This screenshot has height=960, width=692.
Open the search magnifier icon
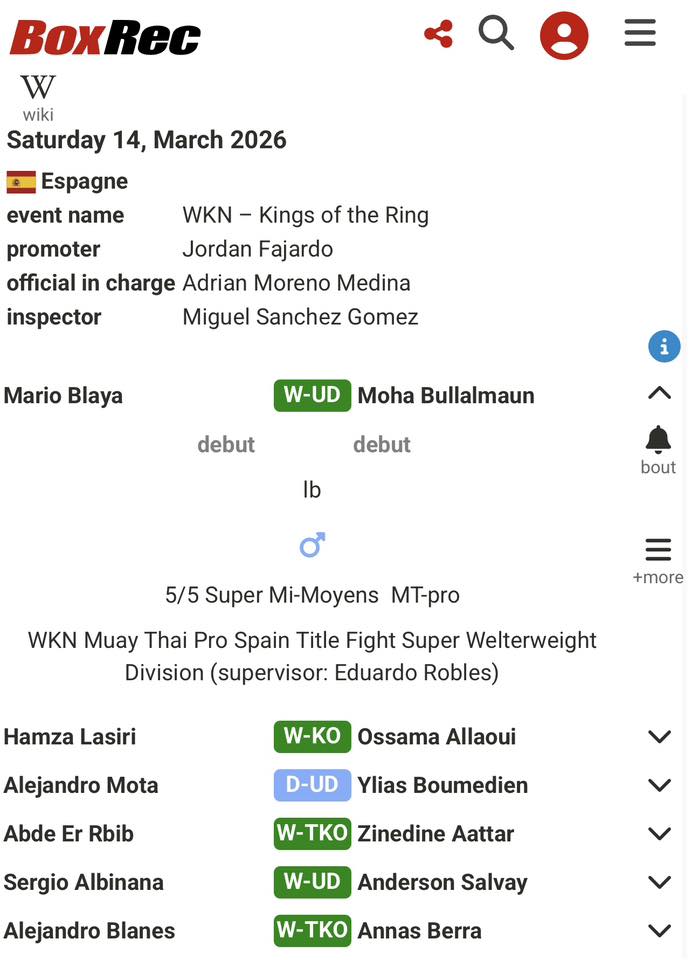click(x=496, y=34)
